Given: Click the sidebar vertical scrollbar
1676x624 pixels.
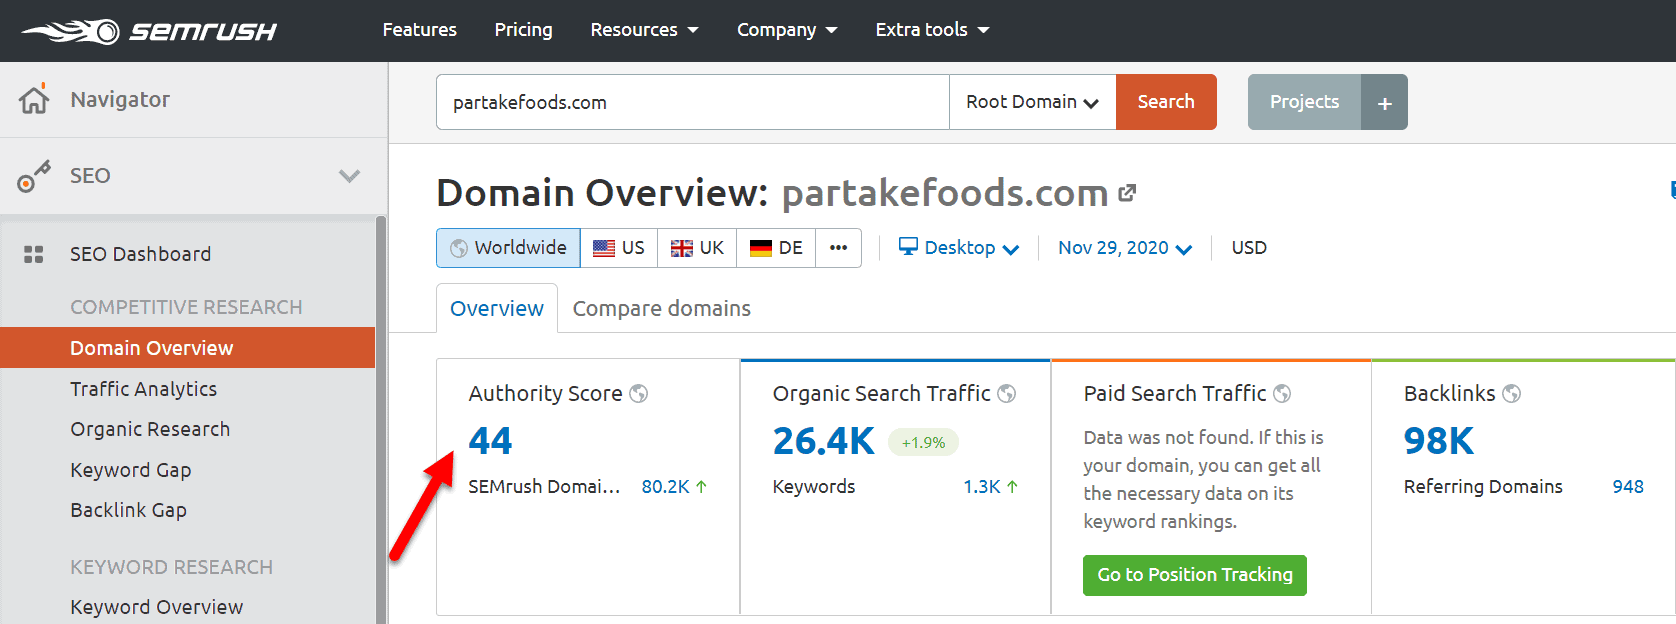Looking at the screenshot, I should (x=380, y=420).
